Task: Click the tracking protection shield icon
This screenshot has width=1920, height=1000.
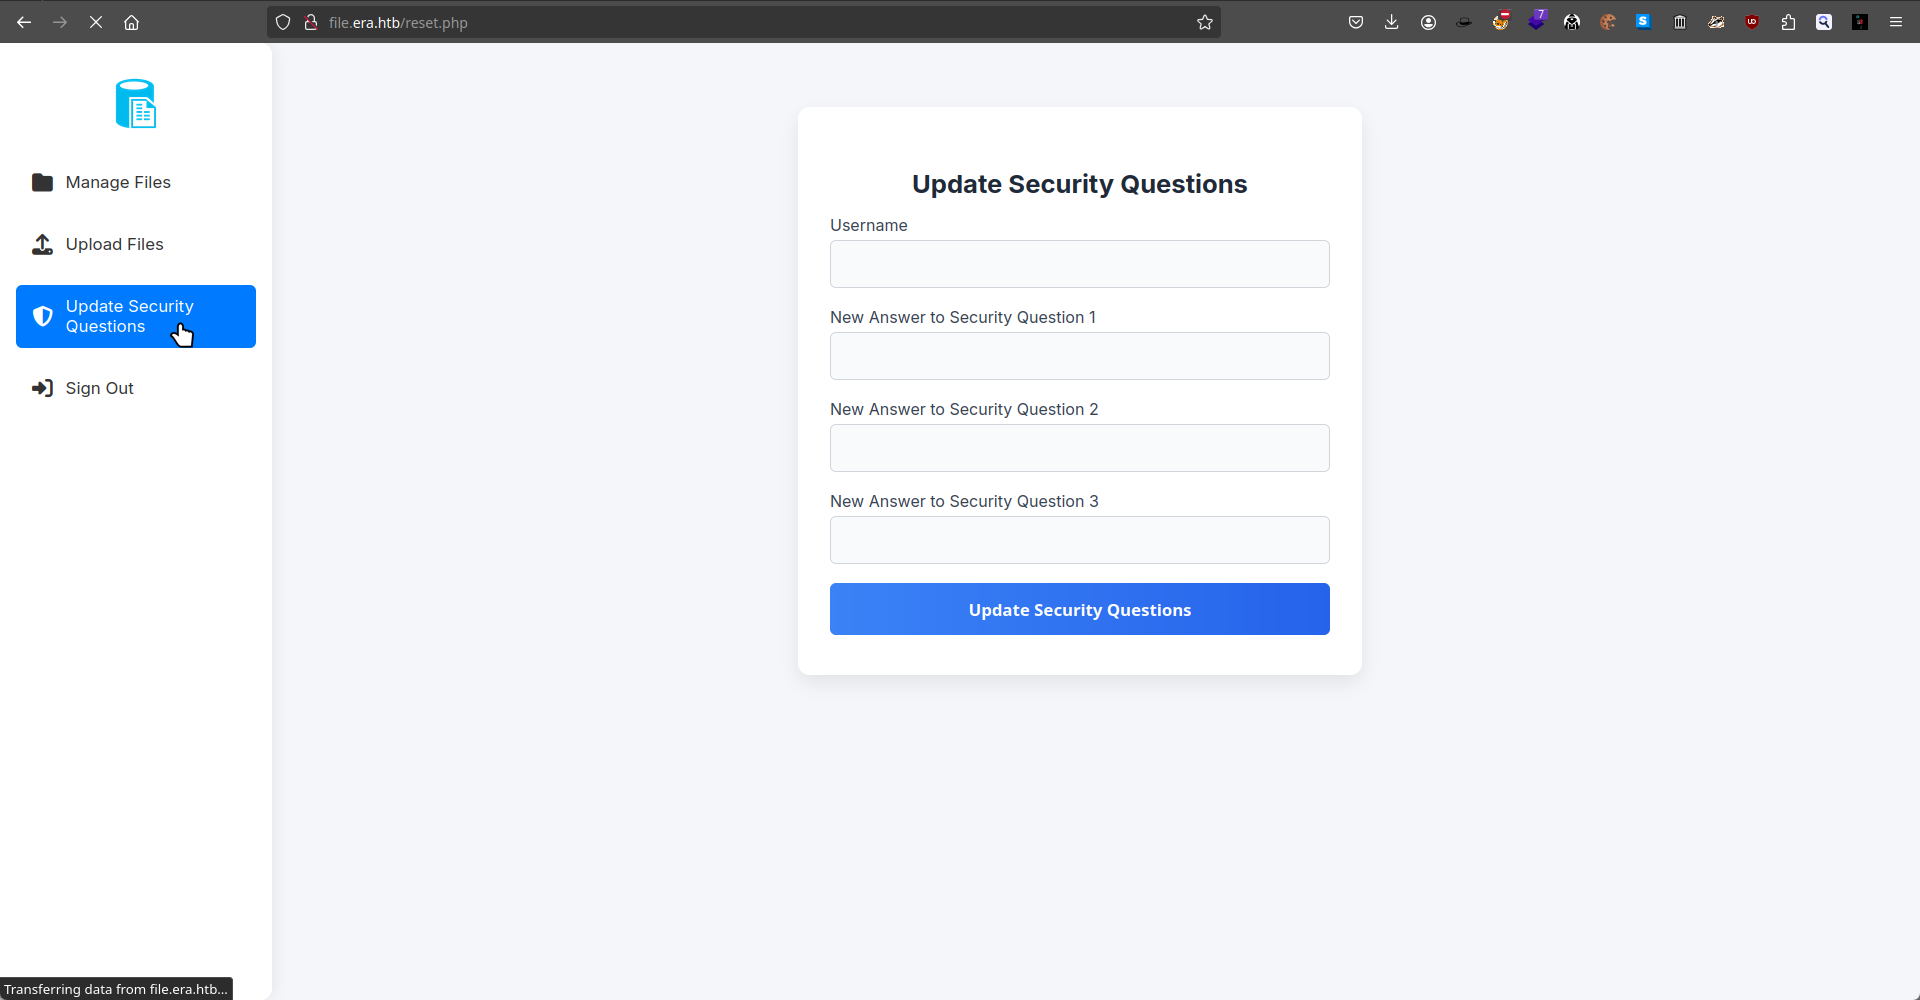Action: (x=283, y=22)
